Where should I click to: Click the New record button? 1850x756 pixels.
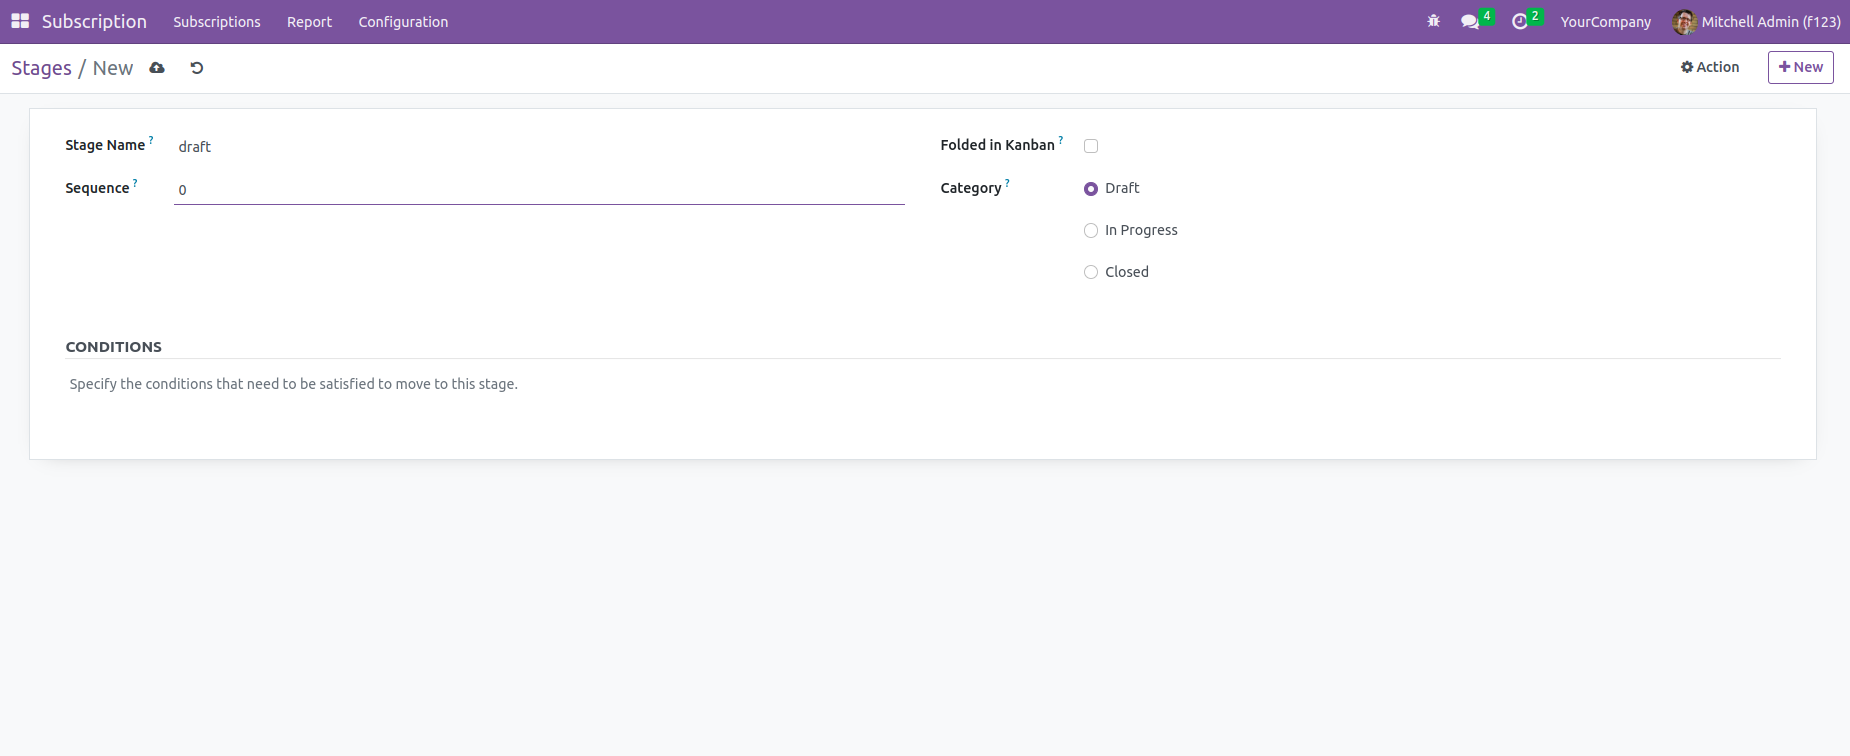pyautogui.click(x=1800, y=67)
